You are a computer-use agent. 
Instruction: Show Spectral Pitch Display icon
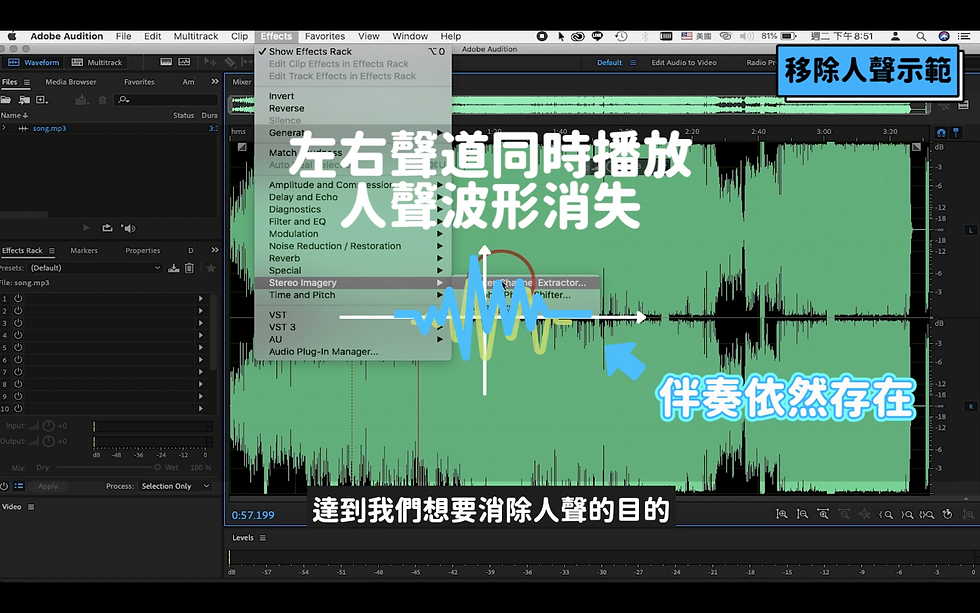(x=184, y=62)
